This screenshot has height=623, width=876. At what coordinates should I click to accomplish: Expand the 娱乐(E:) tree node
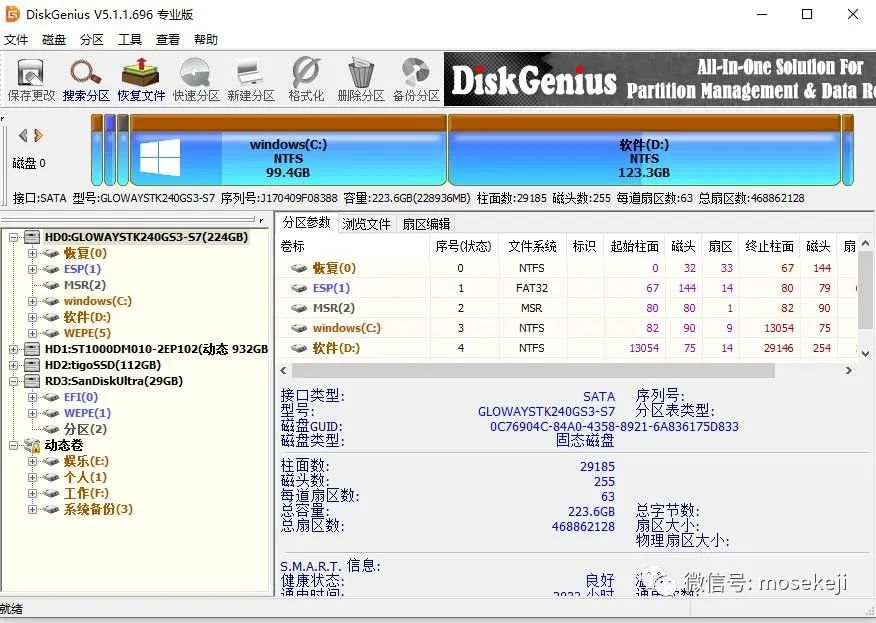32,462
